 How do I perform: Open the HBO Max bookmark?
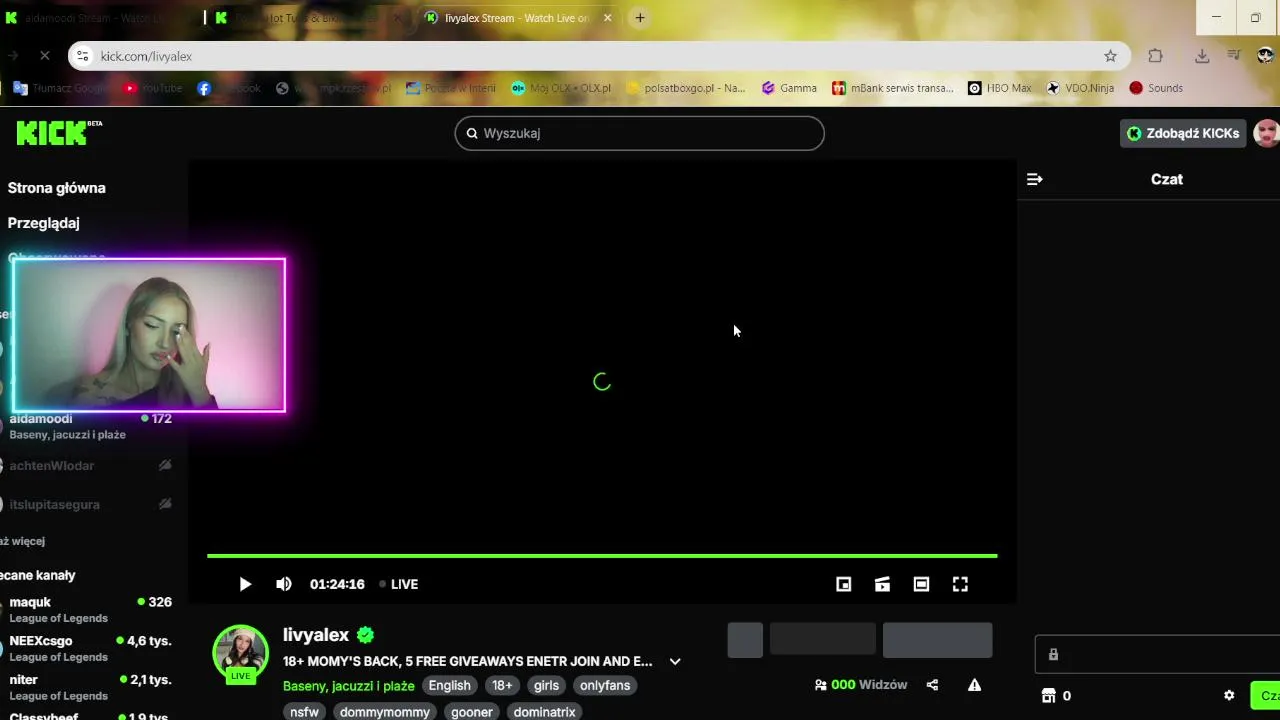coord(999,88)
